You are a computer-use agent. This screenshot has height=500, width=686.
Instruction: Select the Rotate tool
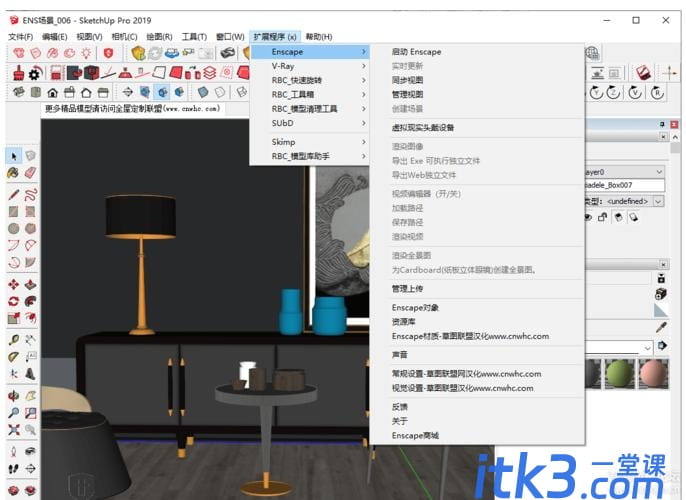click(14, 301)
